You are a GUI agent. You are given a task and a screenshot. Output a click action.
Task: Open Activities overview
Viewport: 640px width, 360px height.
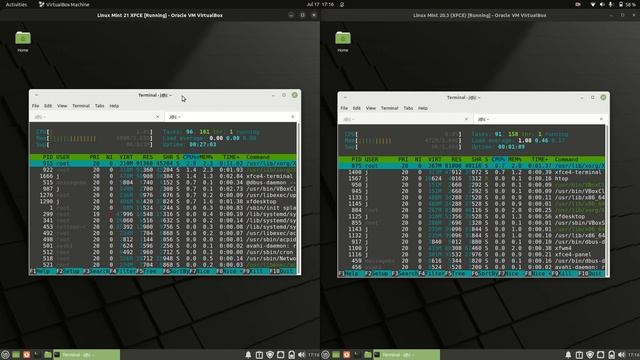(x=16, y=4)
